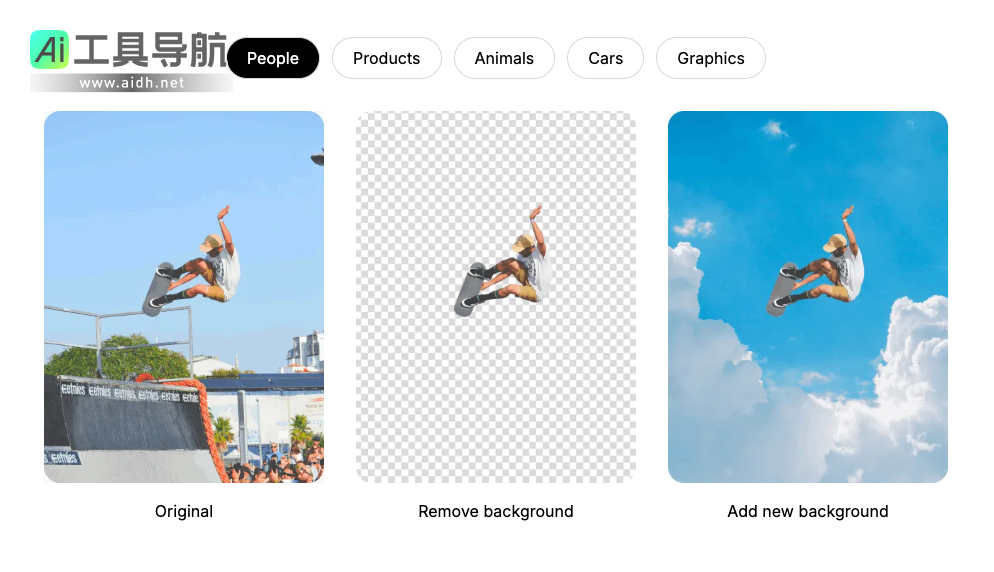The image size is (994, 572).
Task: Switch to the Products tab
Action: click(x=386, y=58)
